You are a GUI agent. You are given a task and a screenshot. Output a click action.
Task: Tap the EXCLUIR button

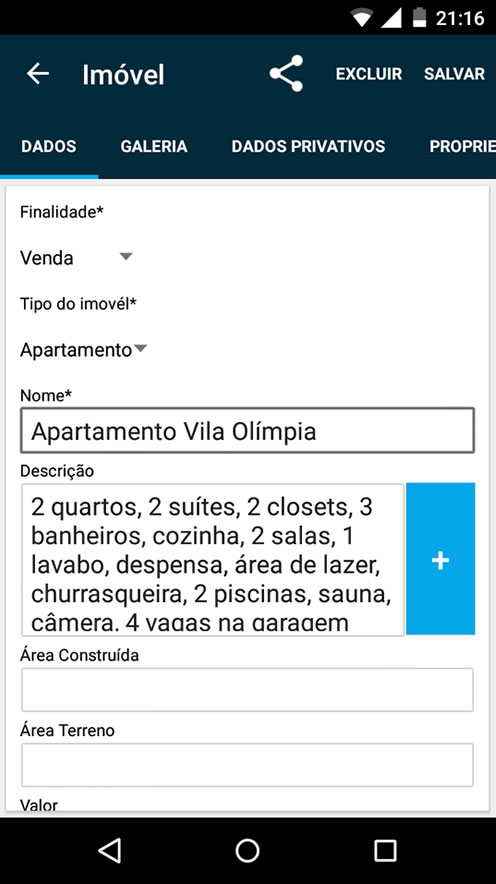point(369,74)
